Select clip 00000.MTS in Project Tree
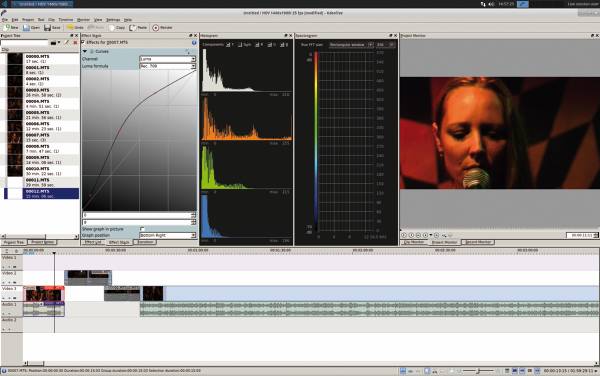 tap(40, 59)
